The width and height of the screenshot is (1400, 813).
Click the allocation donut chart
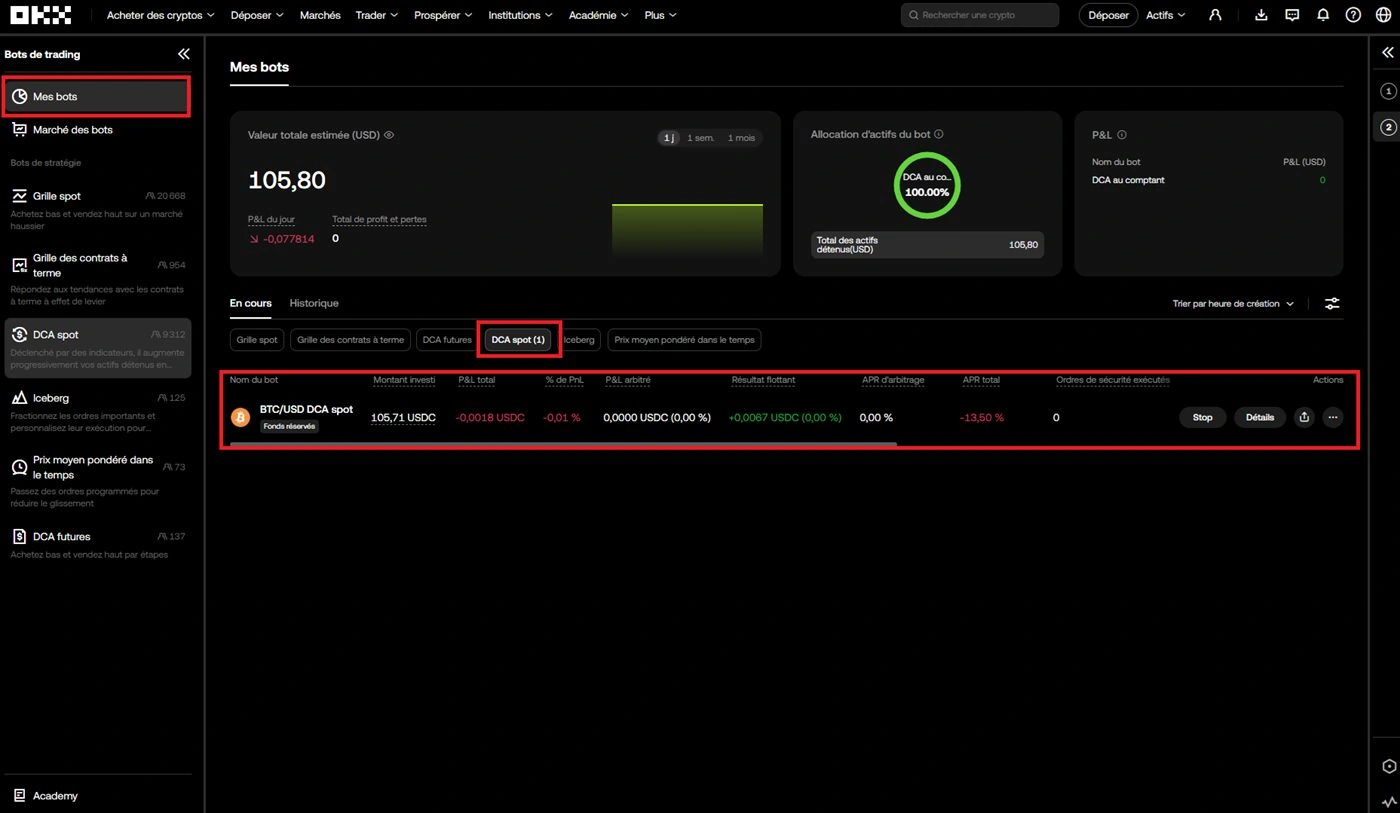pos(926,184)
